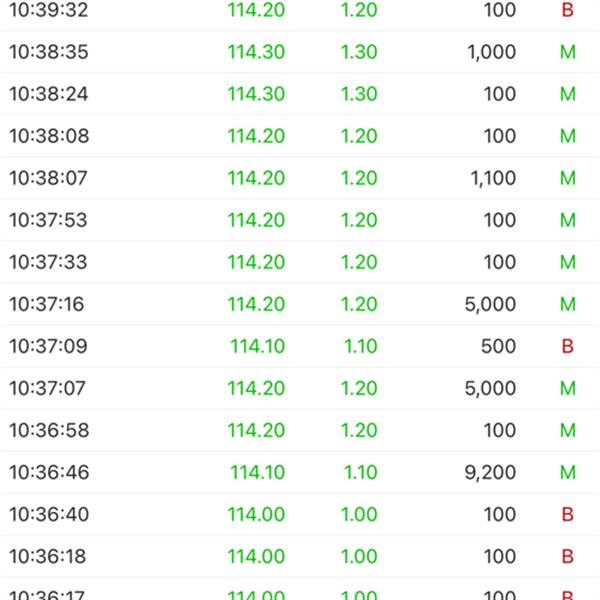
Task: Open the 10:37:09 trade at 114.10
Action: coord(300,346)
